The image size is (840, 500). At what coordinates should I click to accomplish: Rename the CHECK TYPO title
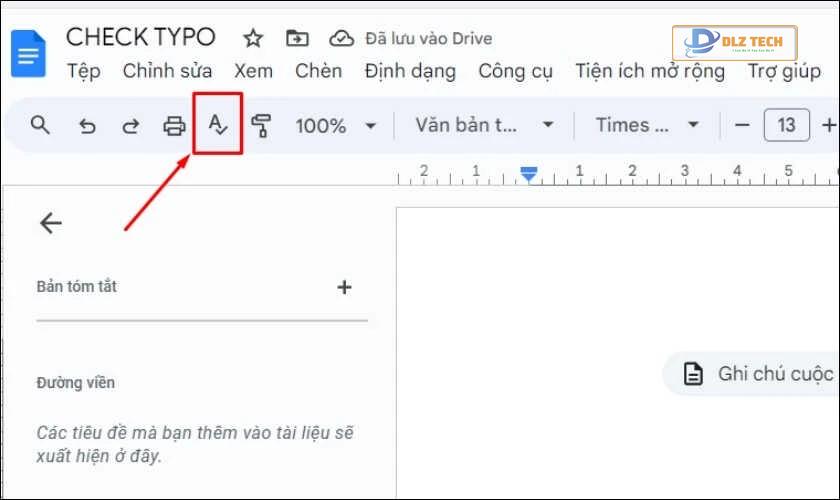141,37
